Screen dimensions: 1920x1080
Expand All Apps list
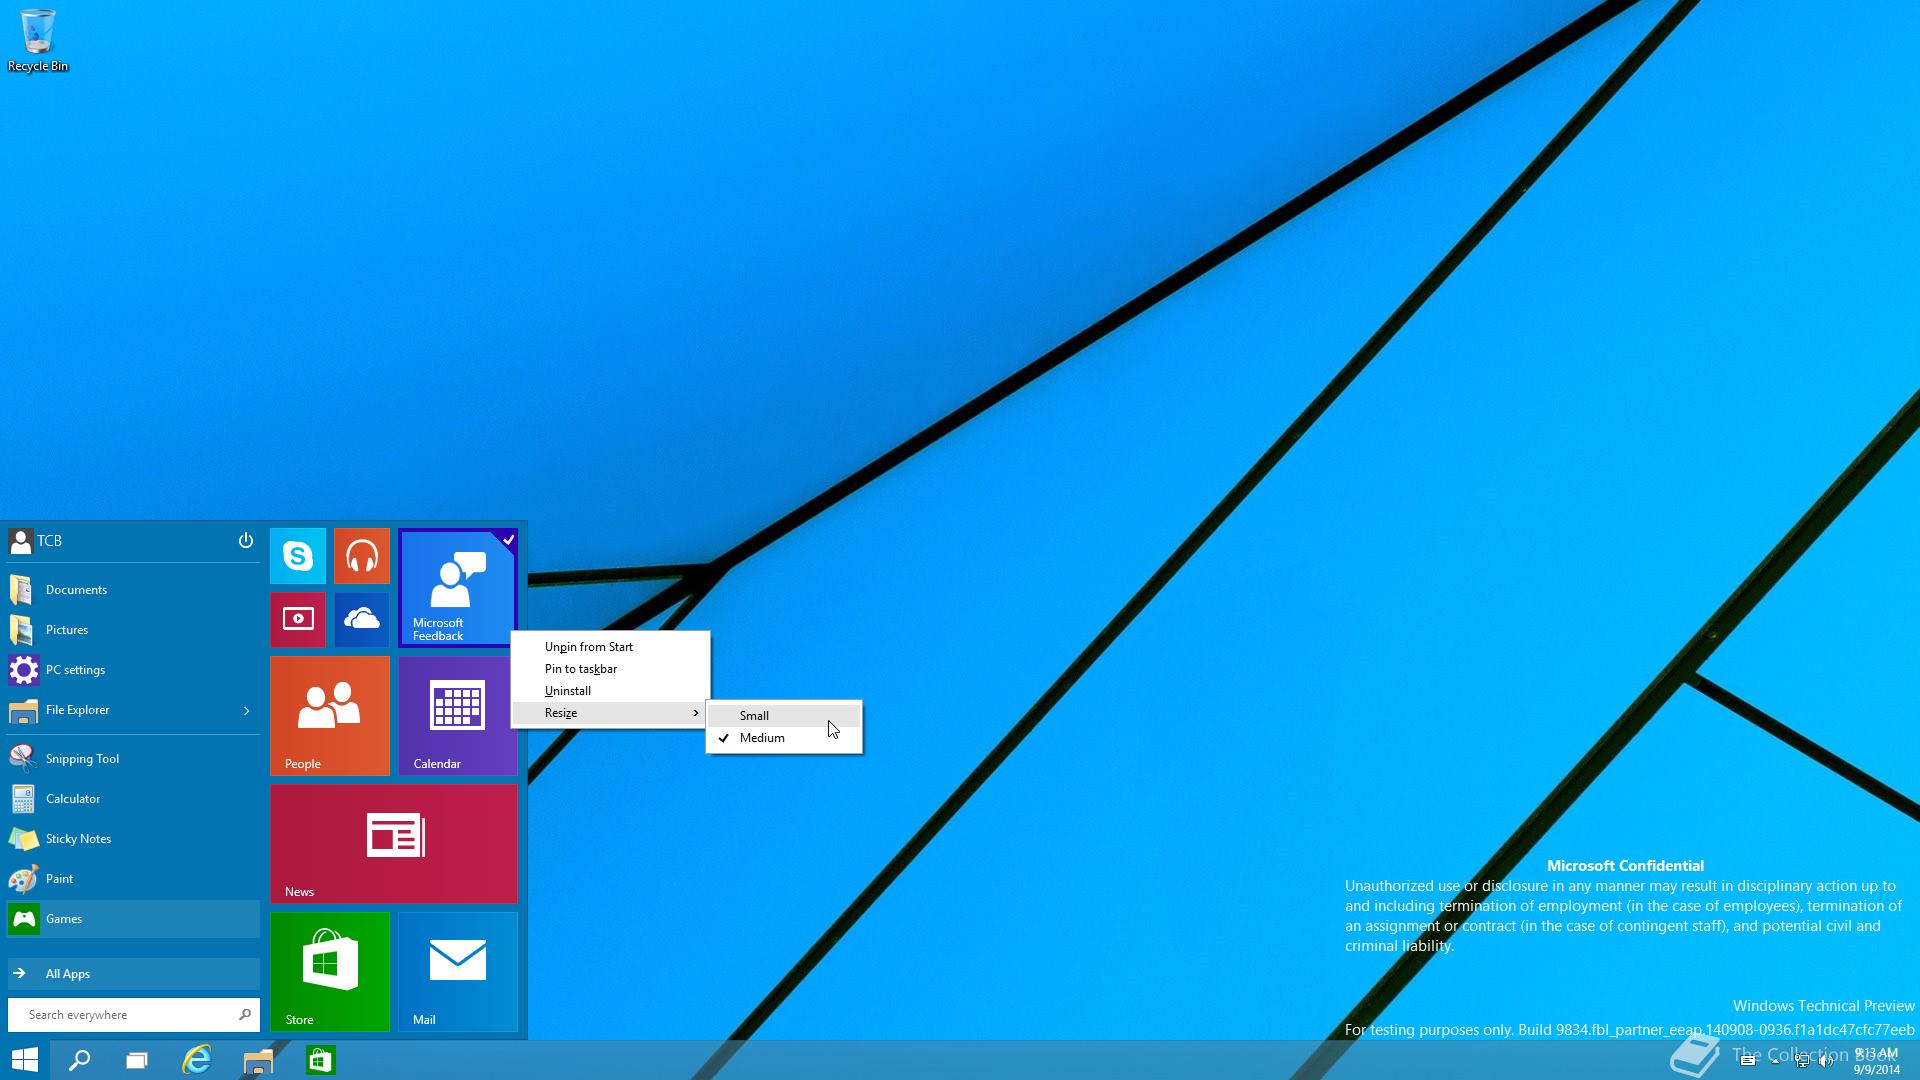133,974
